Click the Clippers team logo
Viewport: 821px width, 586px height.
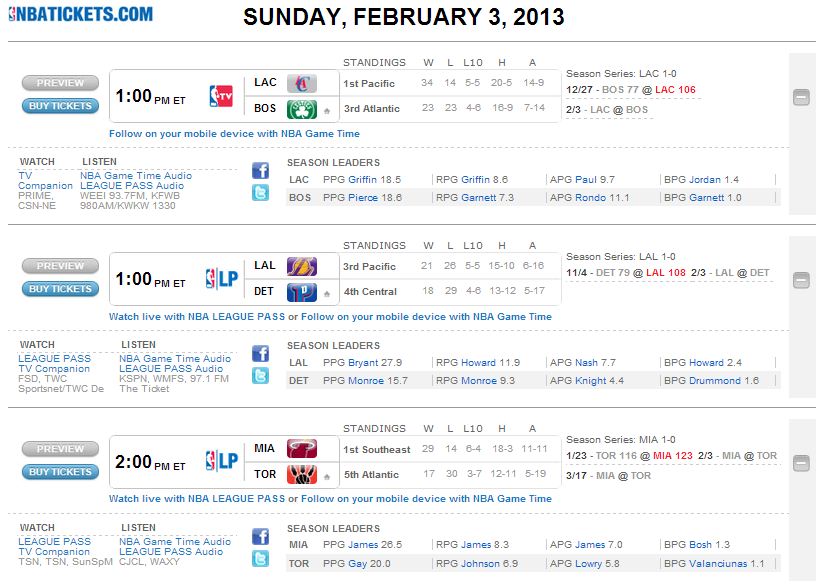click(x=301, y=83)
